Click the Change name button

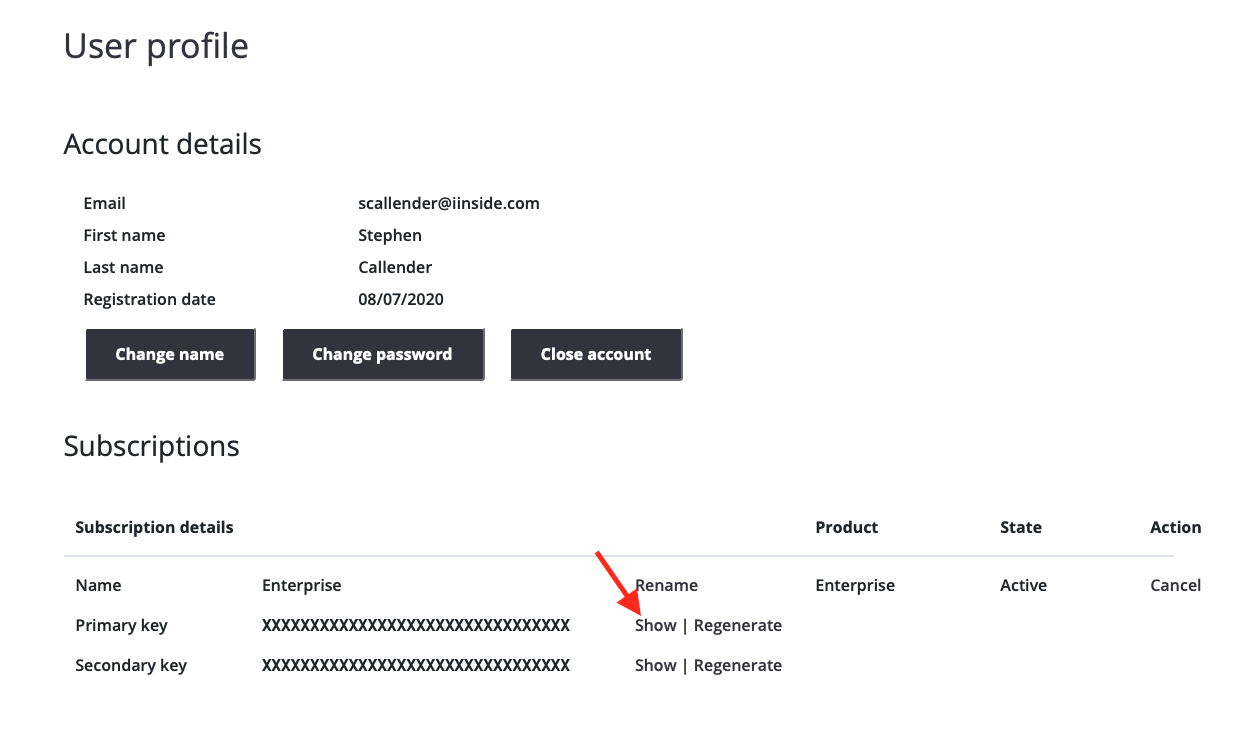click(170, 354)
